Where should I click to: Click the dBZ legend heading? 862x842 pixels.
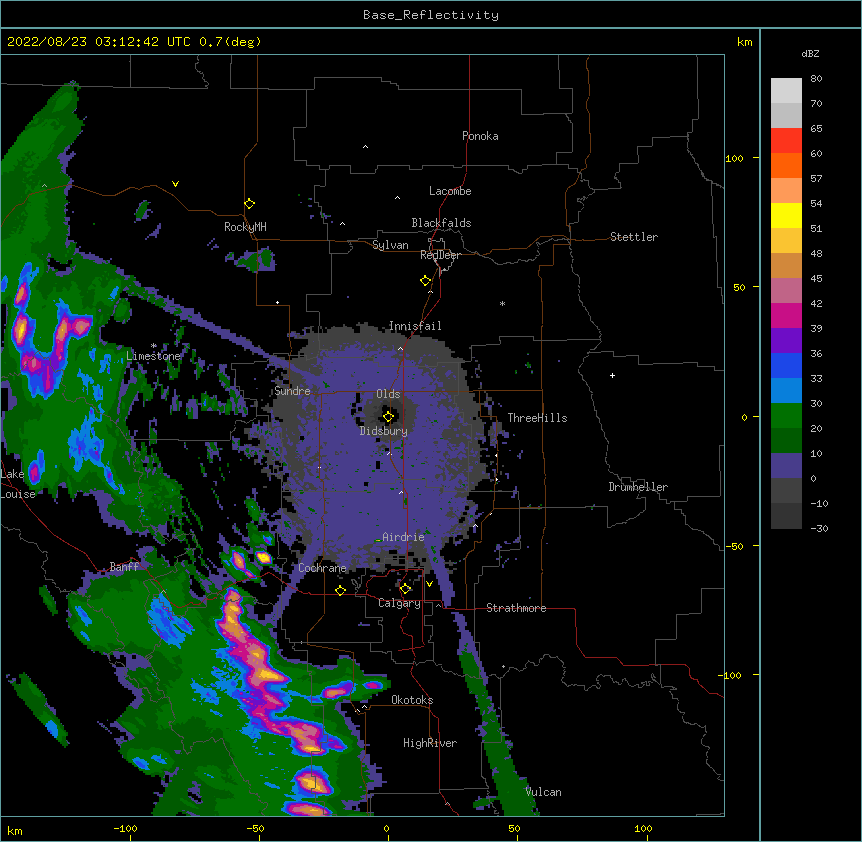pyautogui.click(x=810, y=53)
